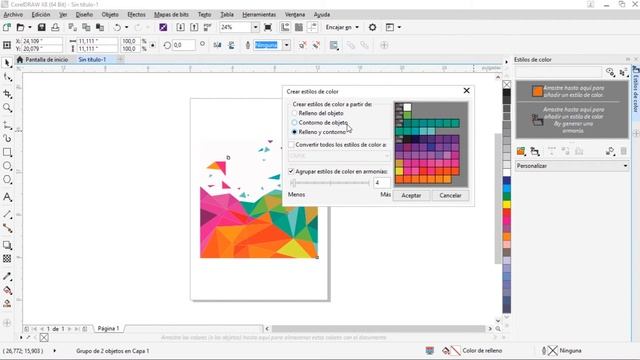Select the Zoom magnifier tool
640x360 pixels.
(x=7, y=108)
